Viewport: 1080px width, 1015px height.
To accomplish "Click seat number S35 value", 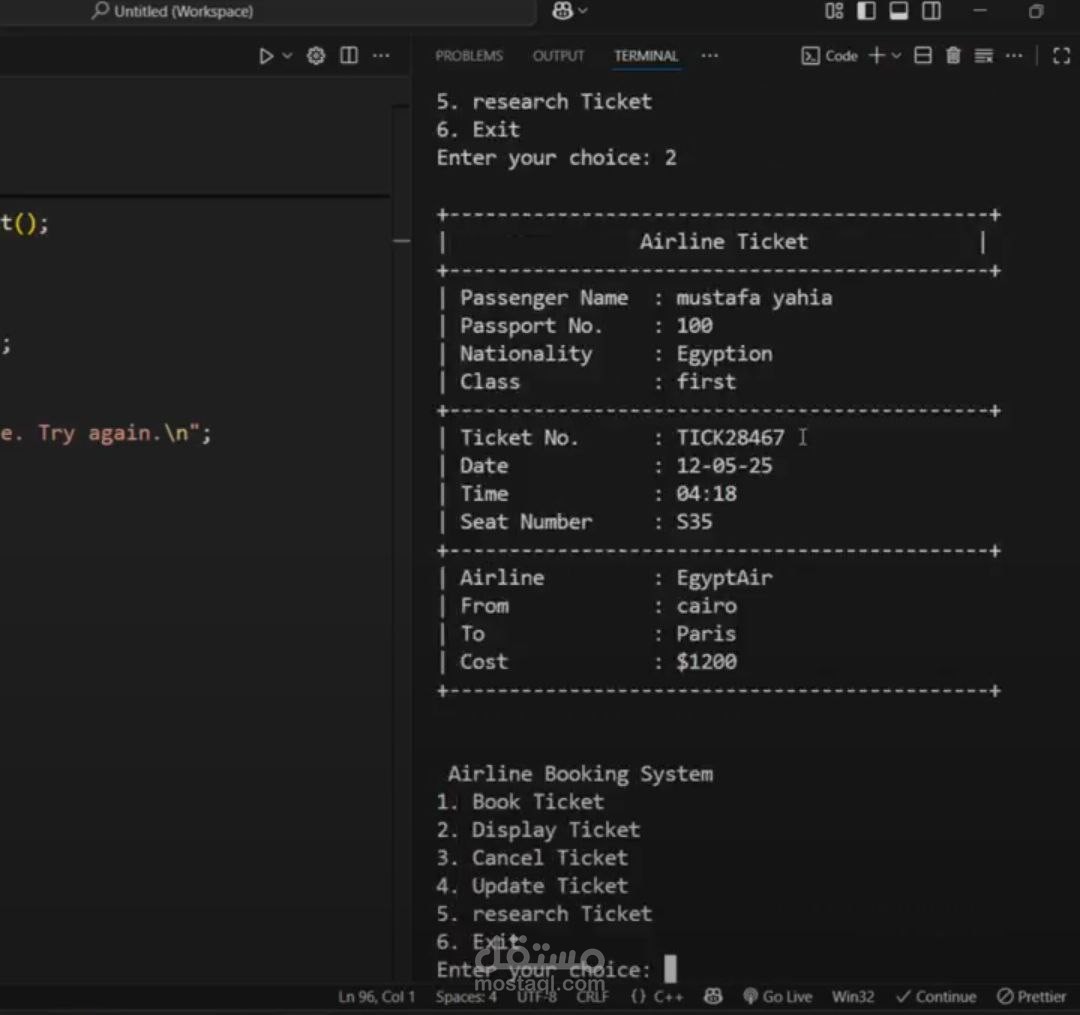I will pos(694,521).
